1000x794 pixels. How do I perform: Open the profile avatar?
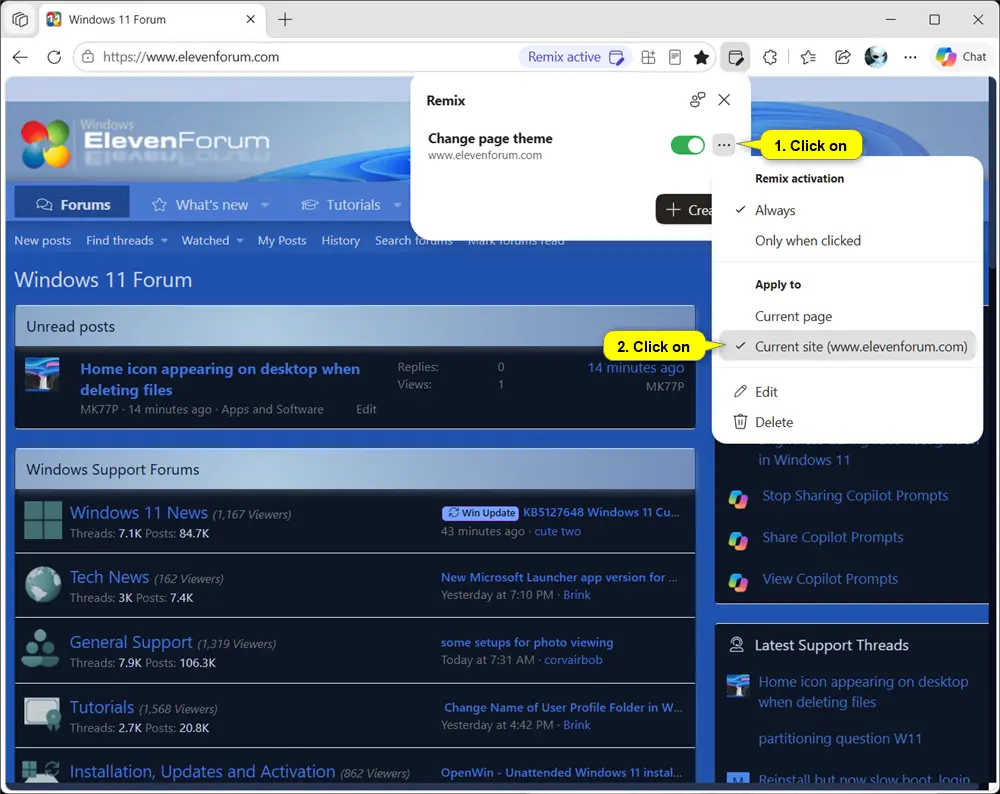coord(876,57)
